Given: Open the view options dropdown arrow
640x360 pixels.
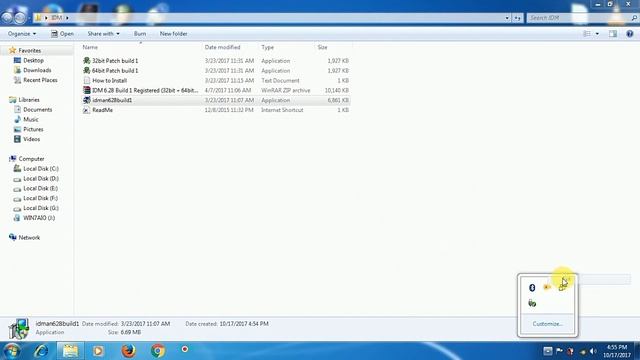Looking at the screenshot, I should (597, 34).
